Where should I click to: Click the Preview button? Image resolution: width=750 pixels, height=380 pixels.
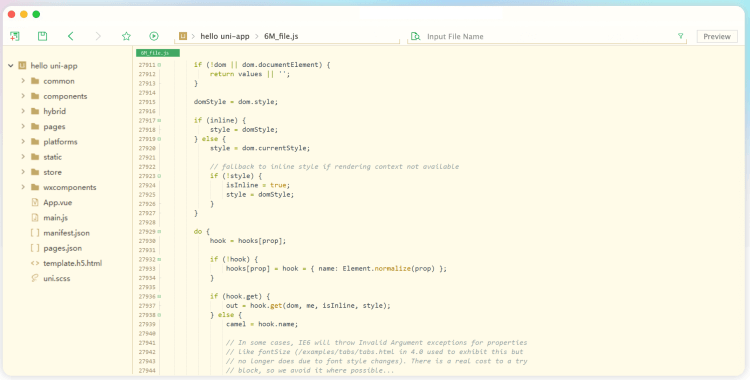pyautogui.click(x=717, y=36)
